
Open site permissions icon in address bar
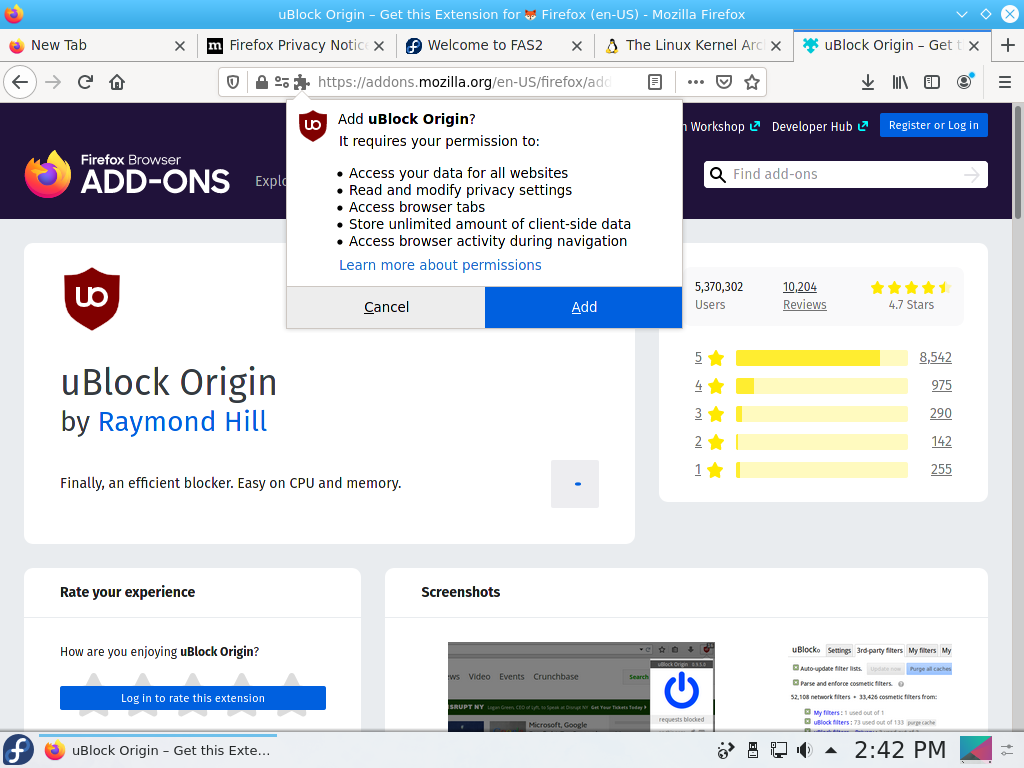point(281,82)
